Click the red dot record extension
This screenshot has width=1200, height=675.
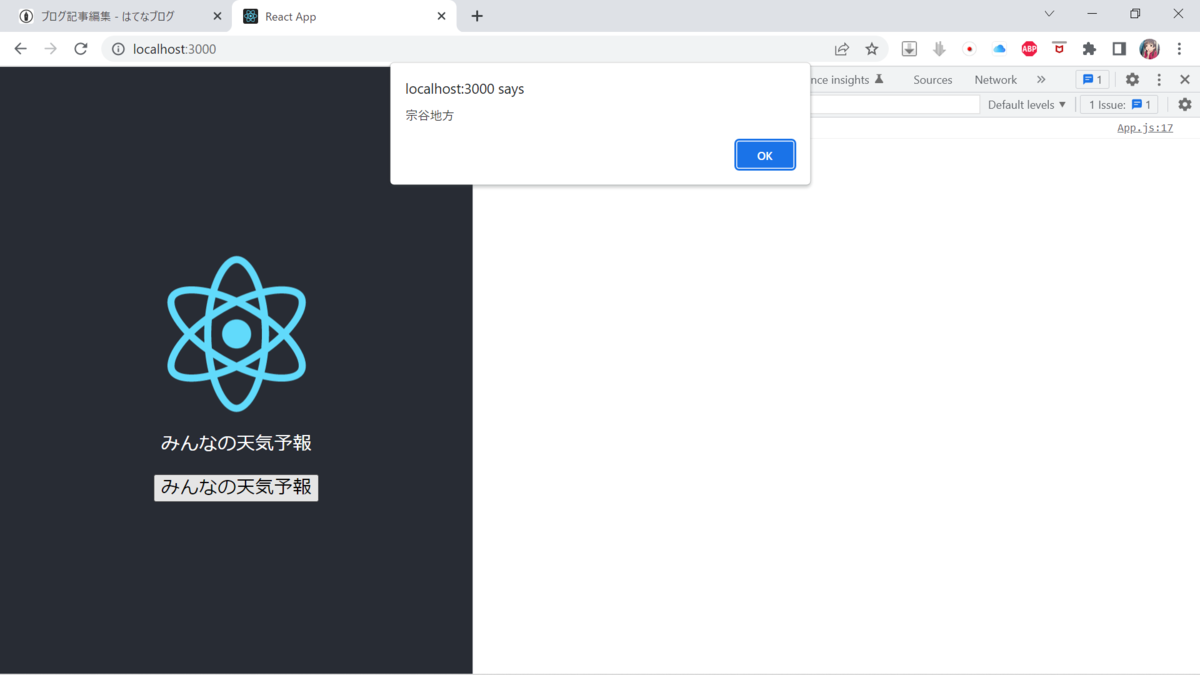coord(969,49)
